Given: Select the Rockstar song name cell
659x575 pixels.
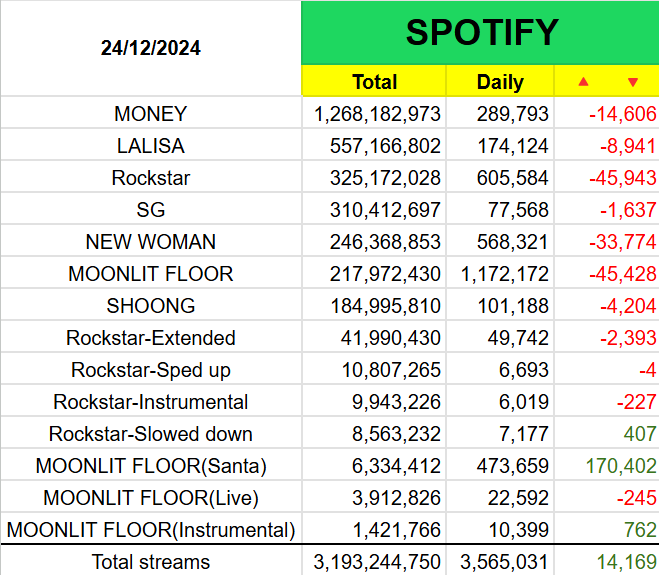Looking at the screenshot, I should point(151,177).
